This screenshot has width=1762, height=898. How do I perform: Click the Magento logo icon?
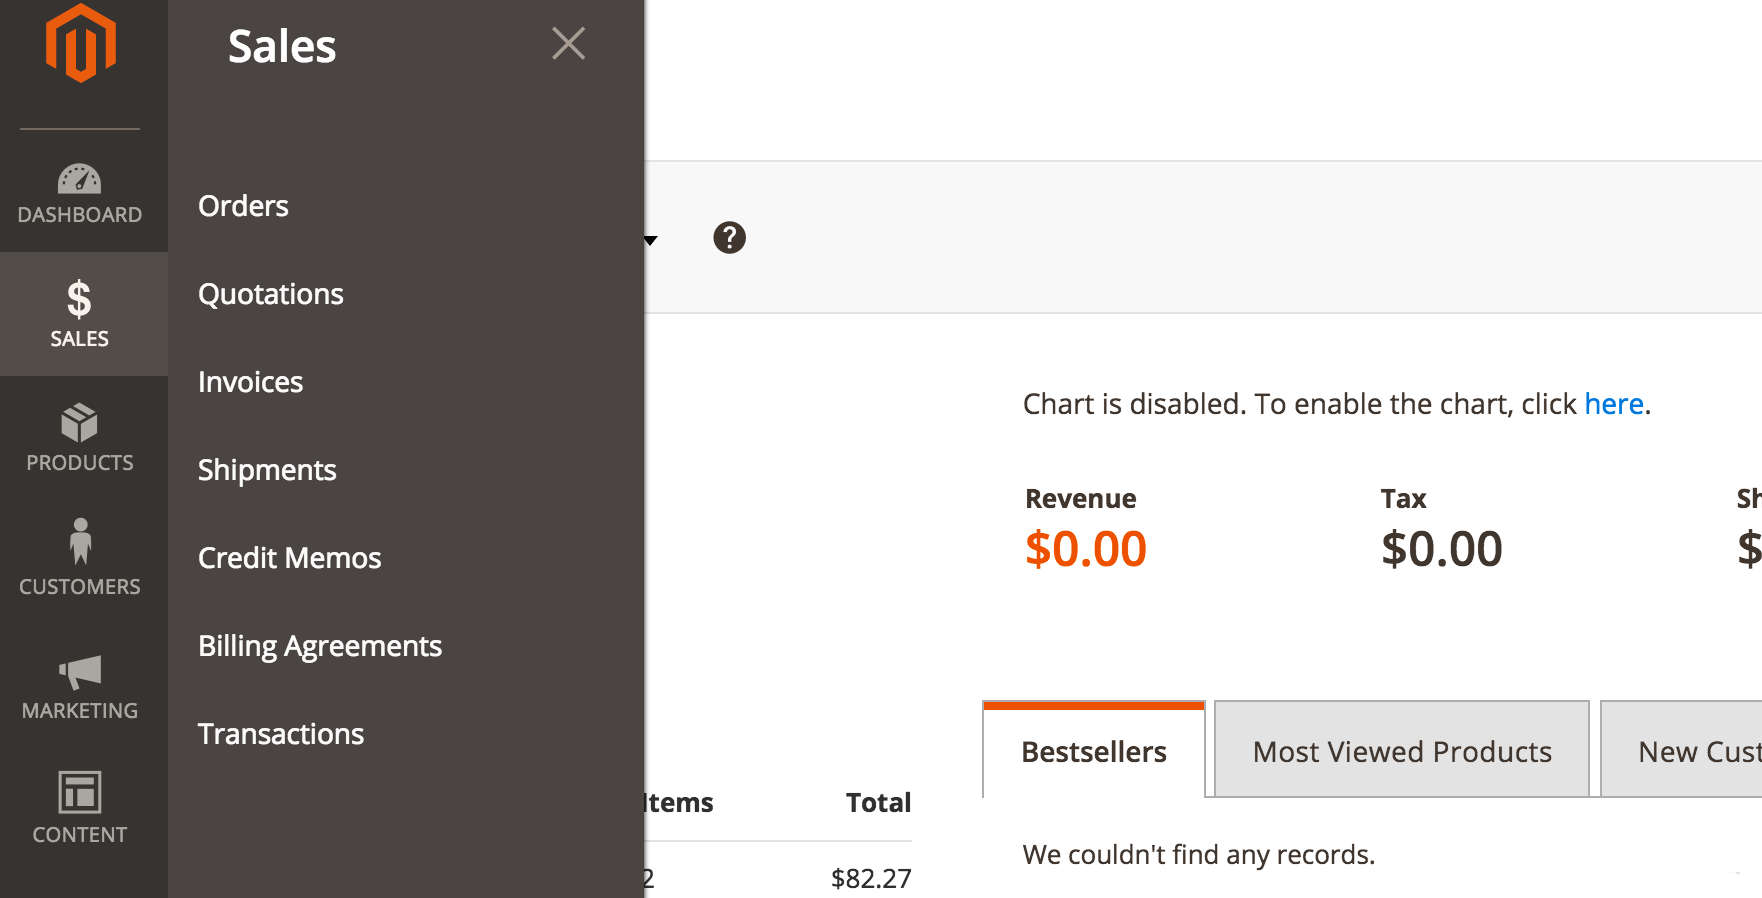pos(80,44)
